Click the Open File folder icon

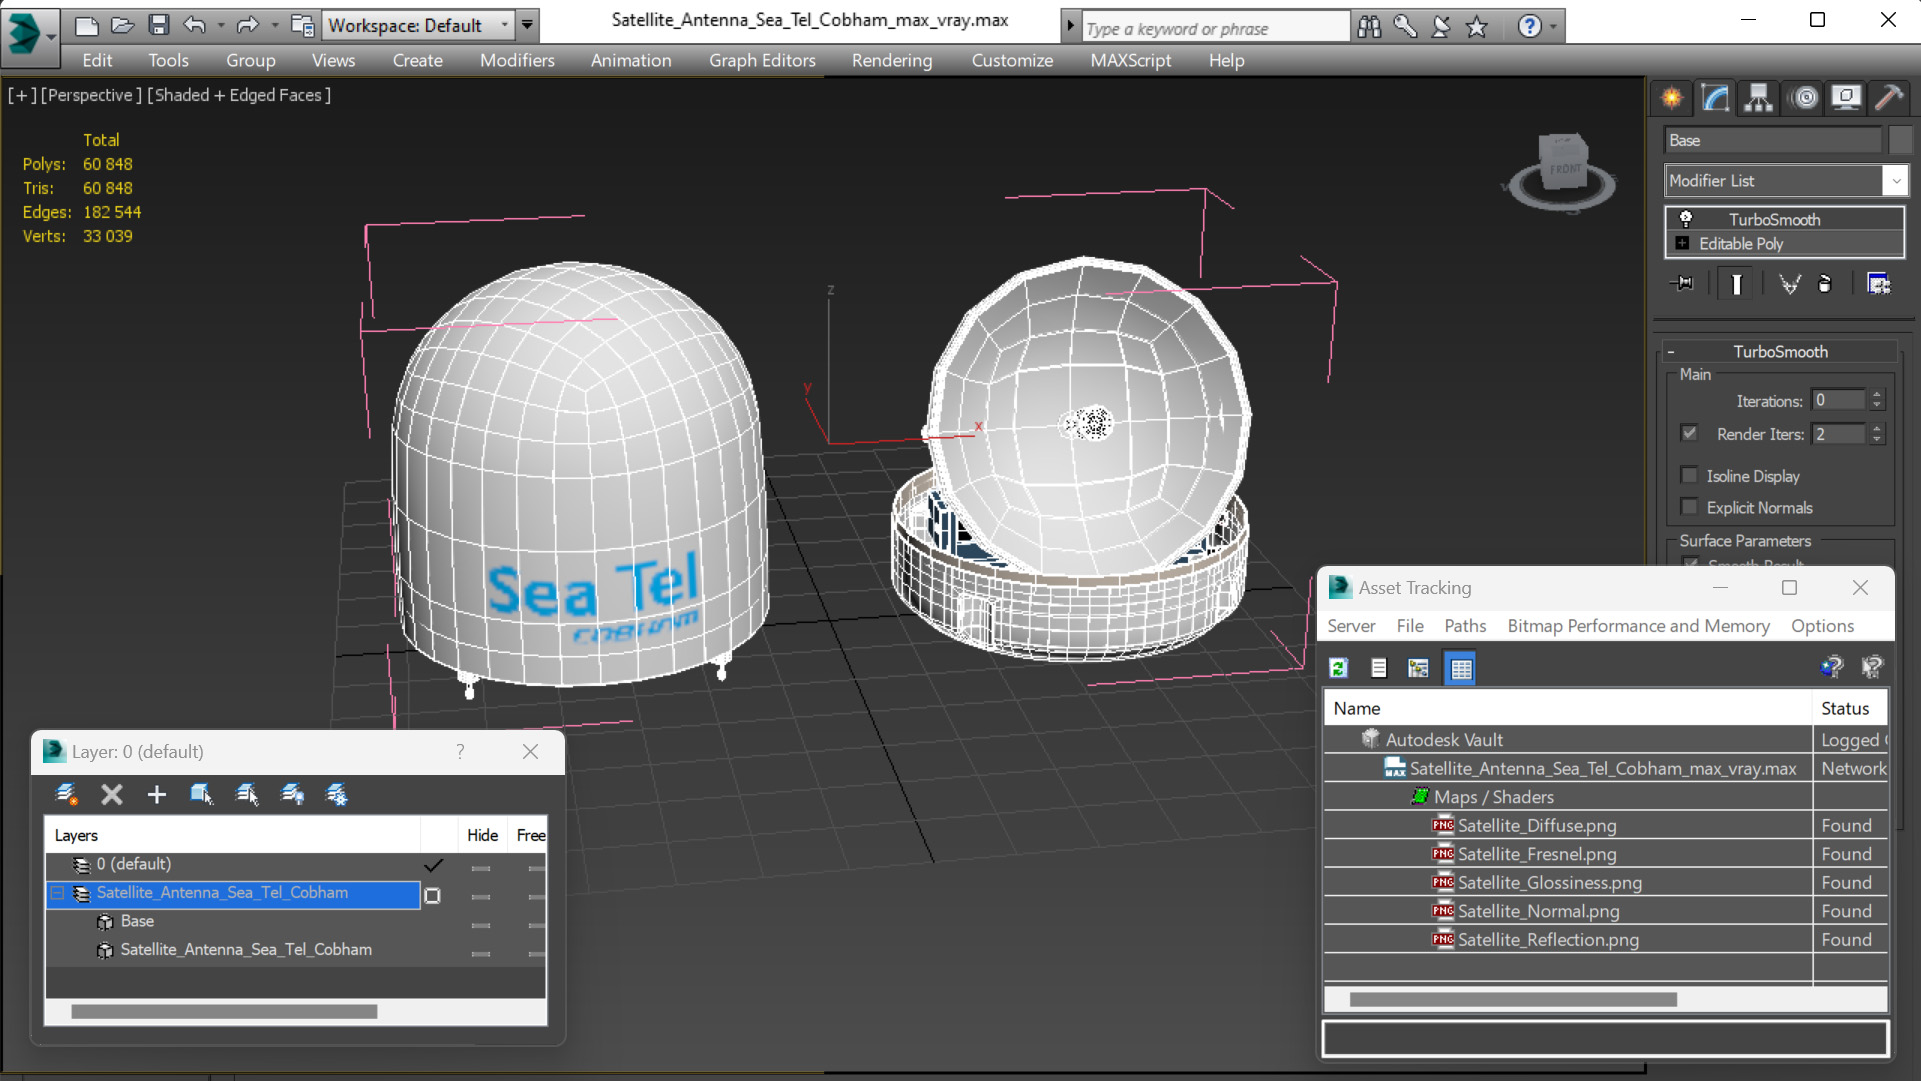coord(122,25)
